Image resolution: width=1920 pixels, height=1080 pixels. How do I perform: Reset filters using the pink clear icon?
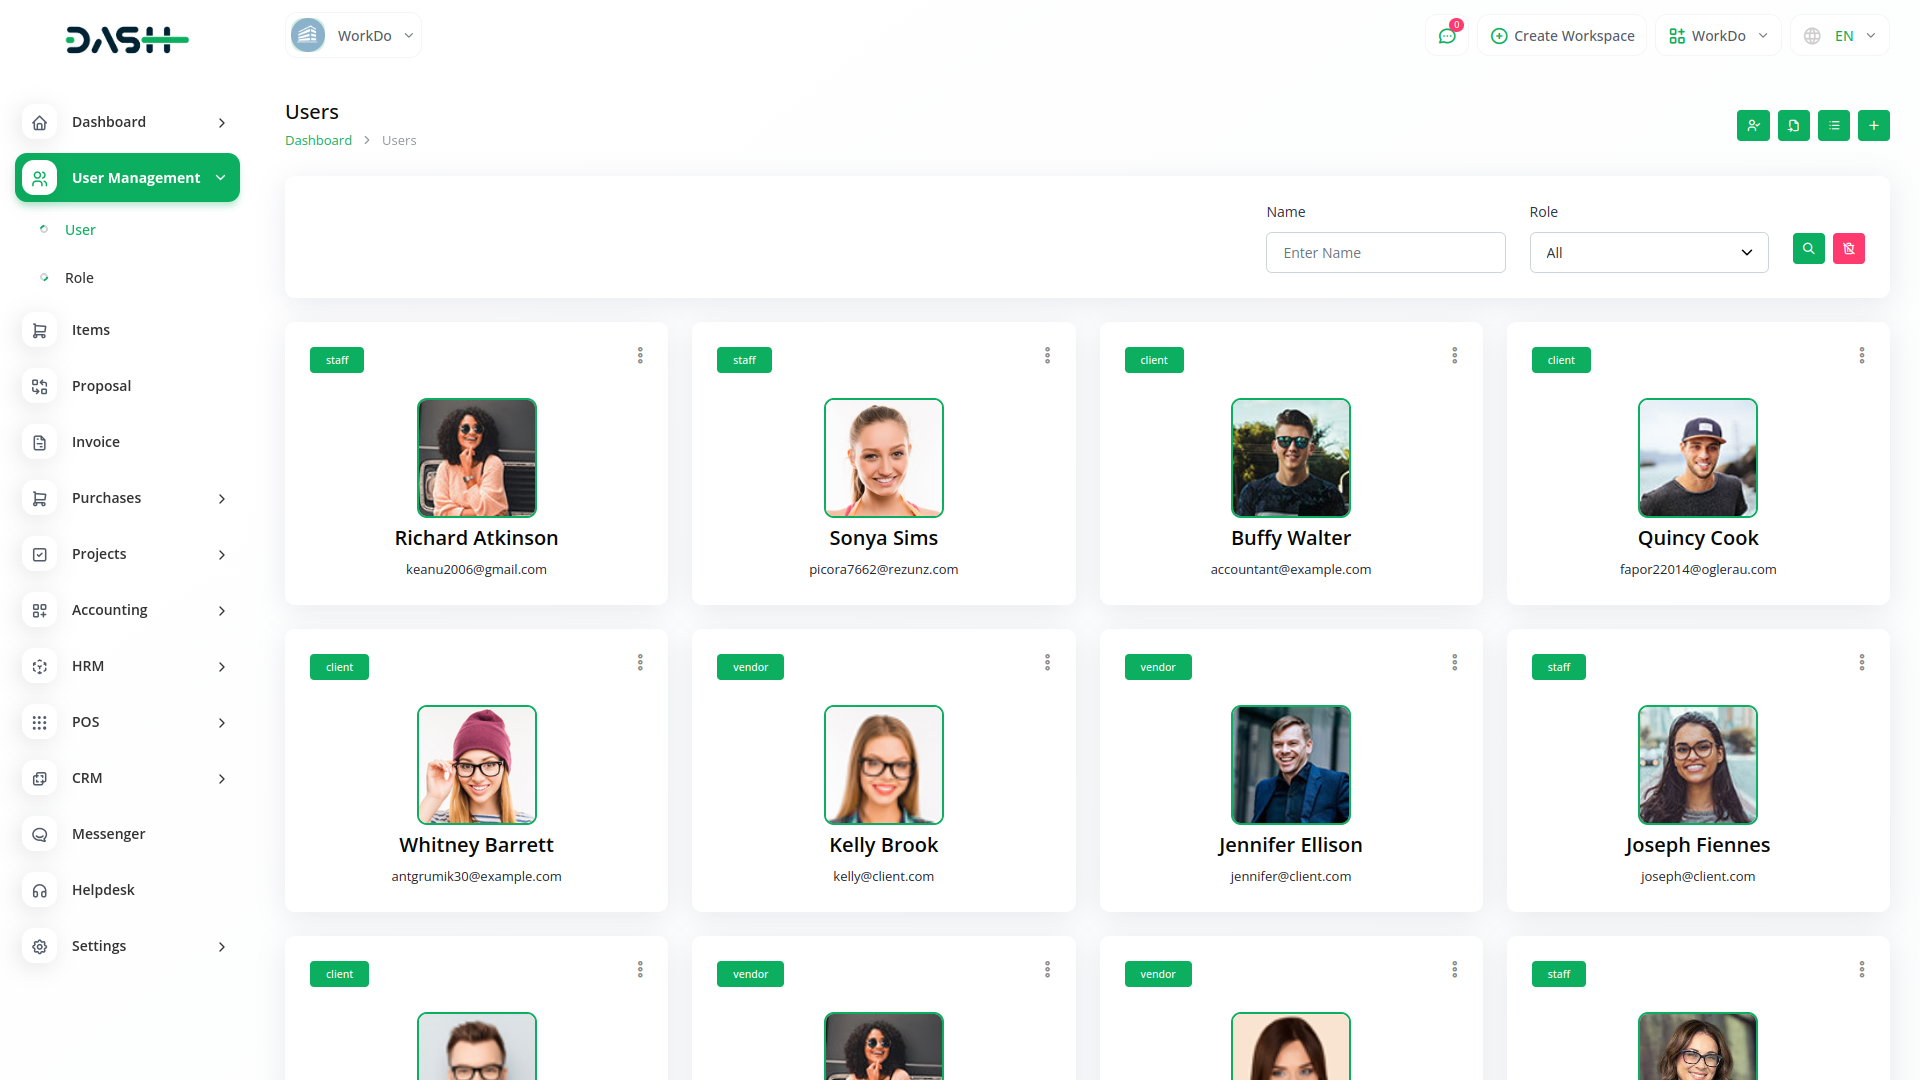(x=1848, y=248)
